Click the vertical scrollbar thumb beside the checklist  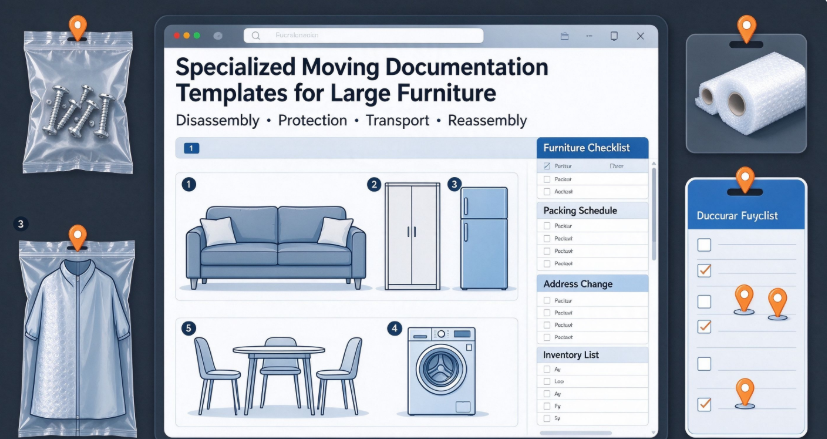(x=654, y=214)
